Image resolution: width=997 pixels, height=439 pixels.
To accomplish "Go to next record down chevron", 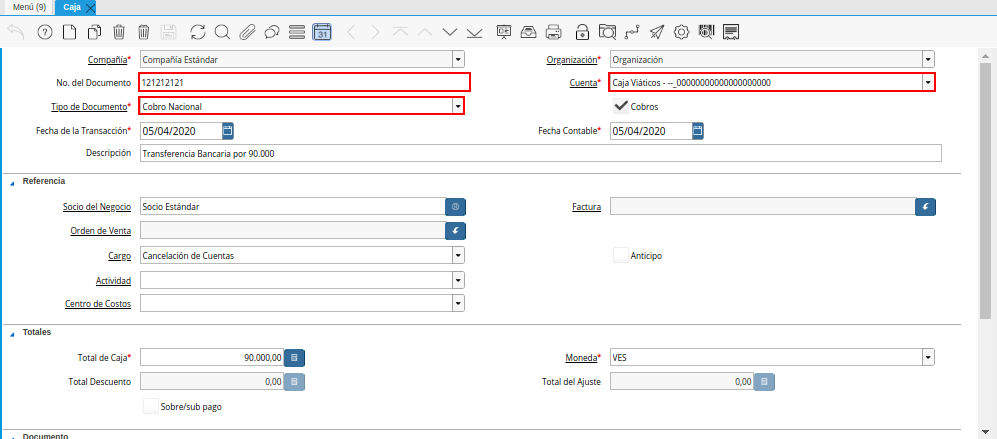I will (450, 32).
